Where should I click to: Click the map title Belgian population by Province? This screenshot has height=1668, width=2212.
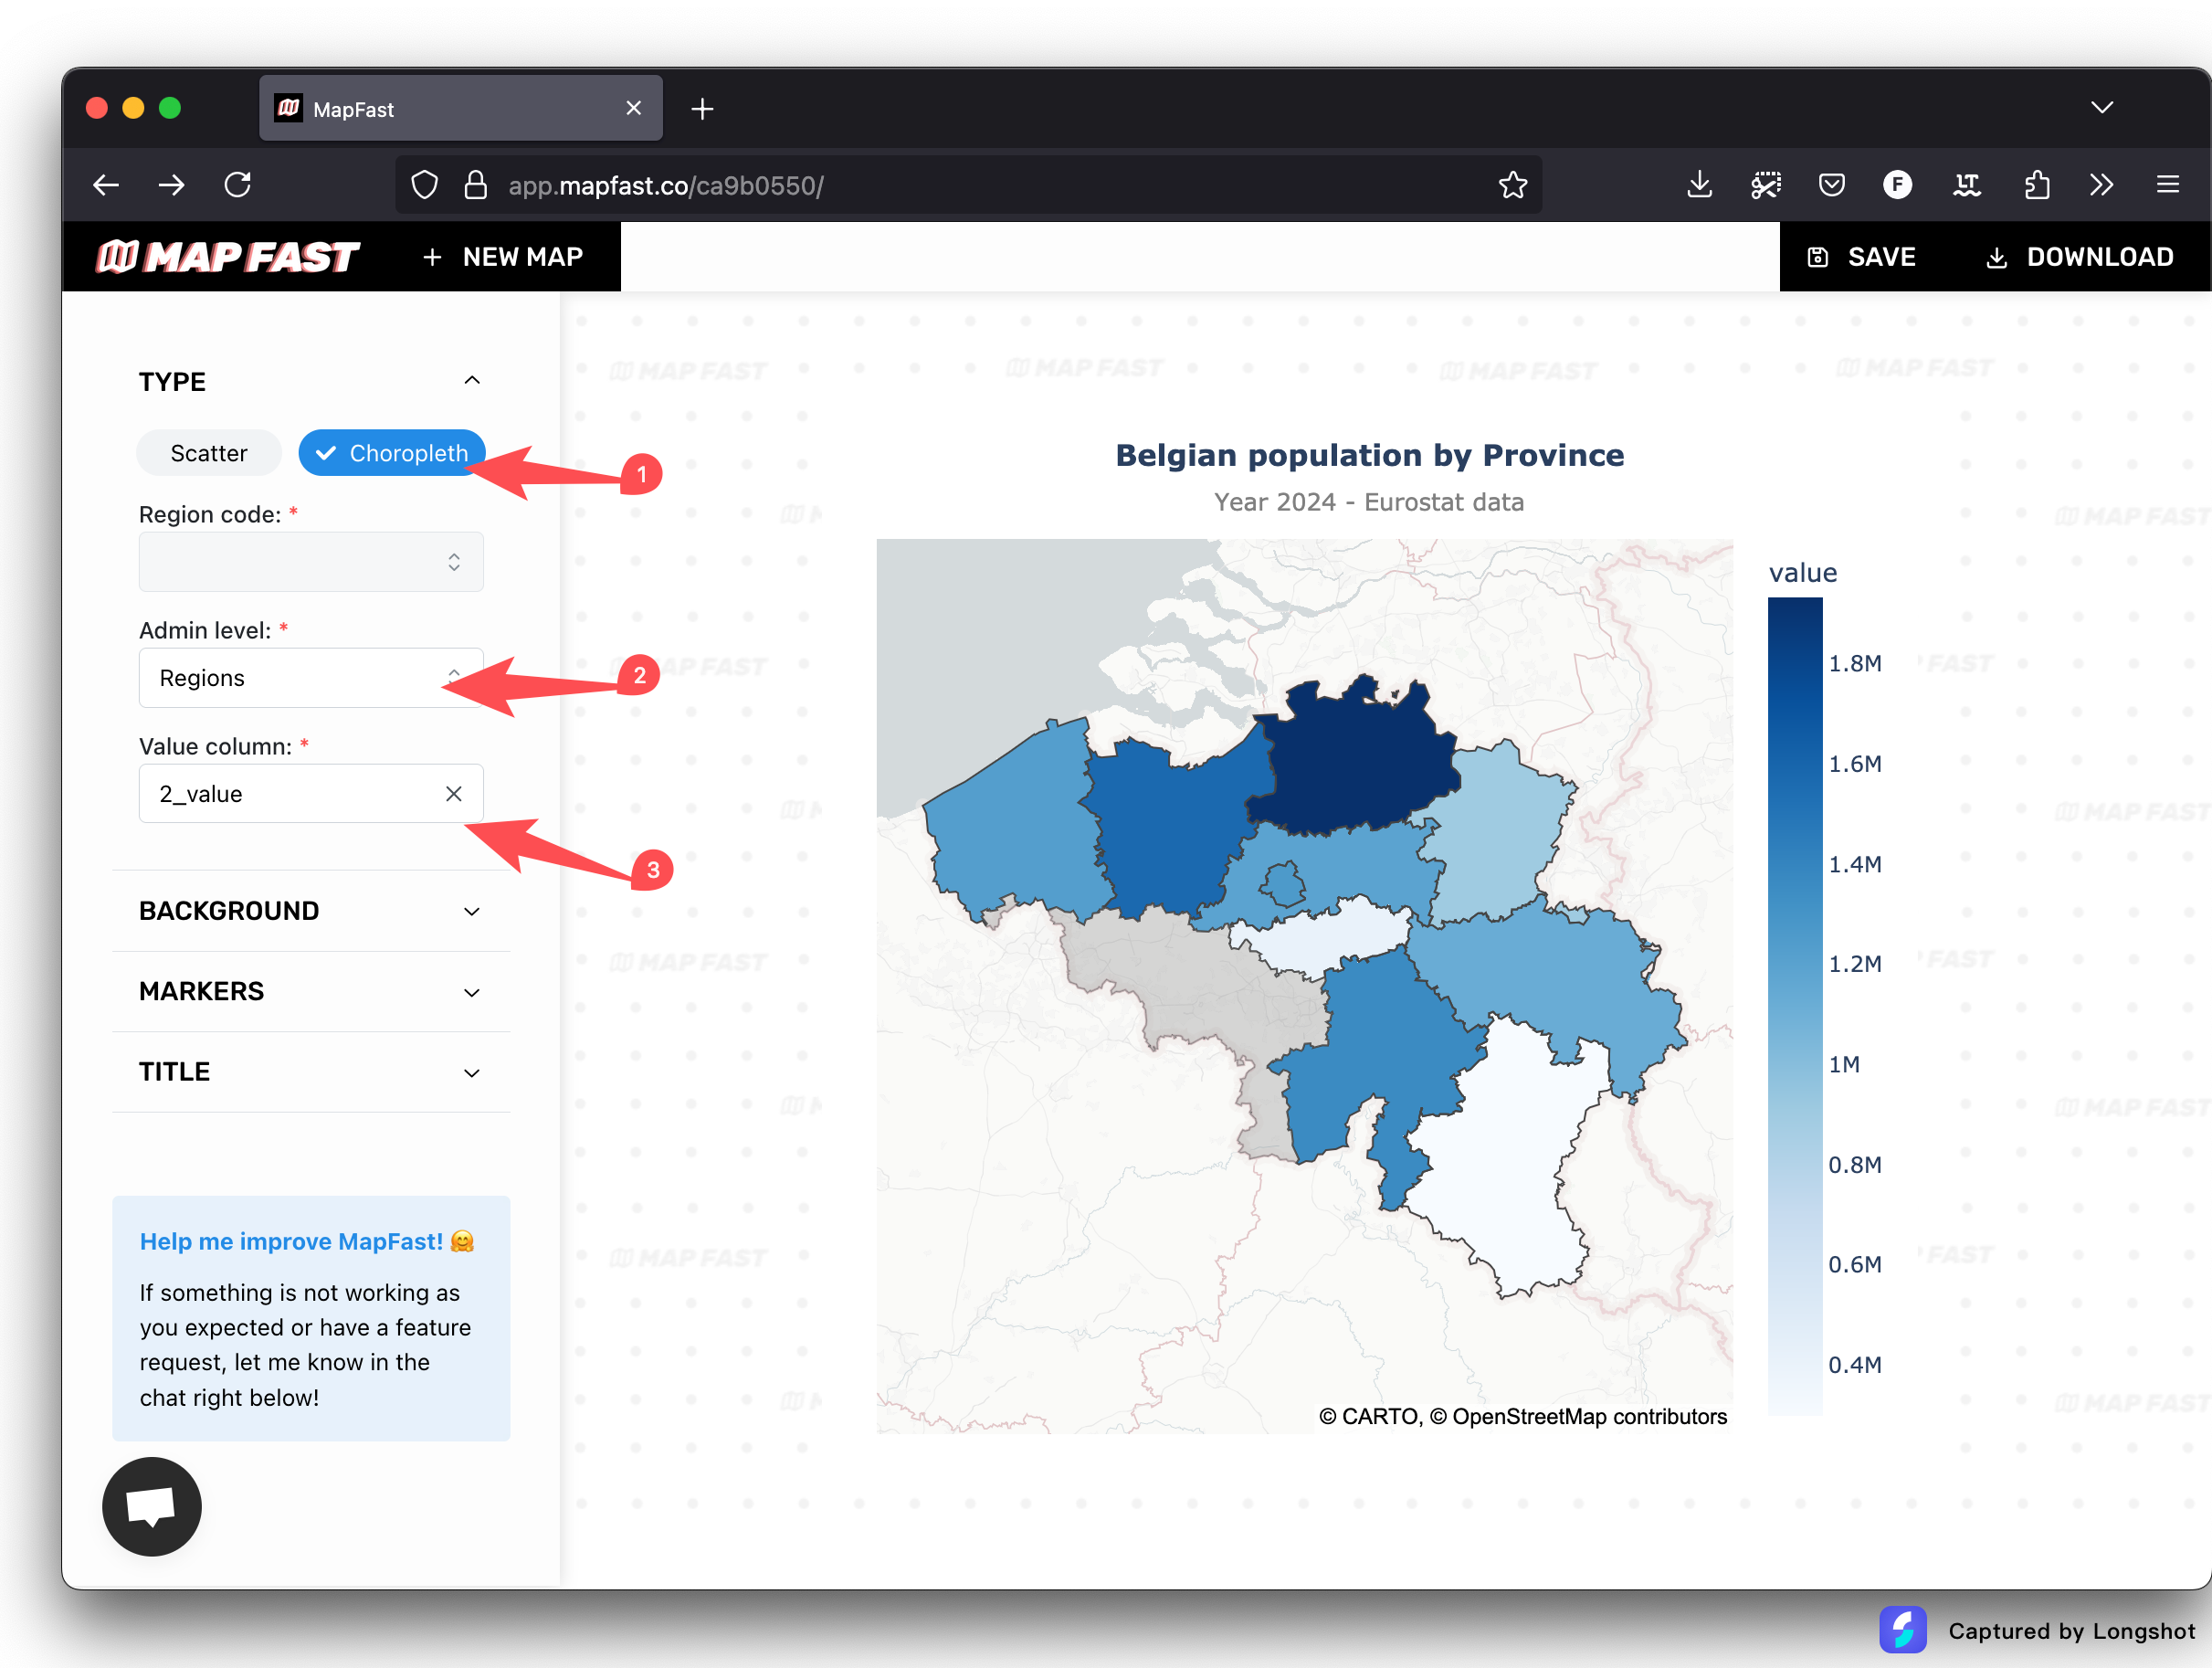pos(1369,456)
